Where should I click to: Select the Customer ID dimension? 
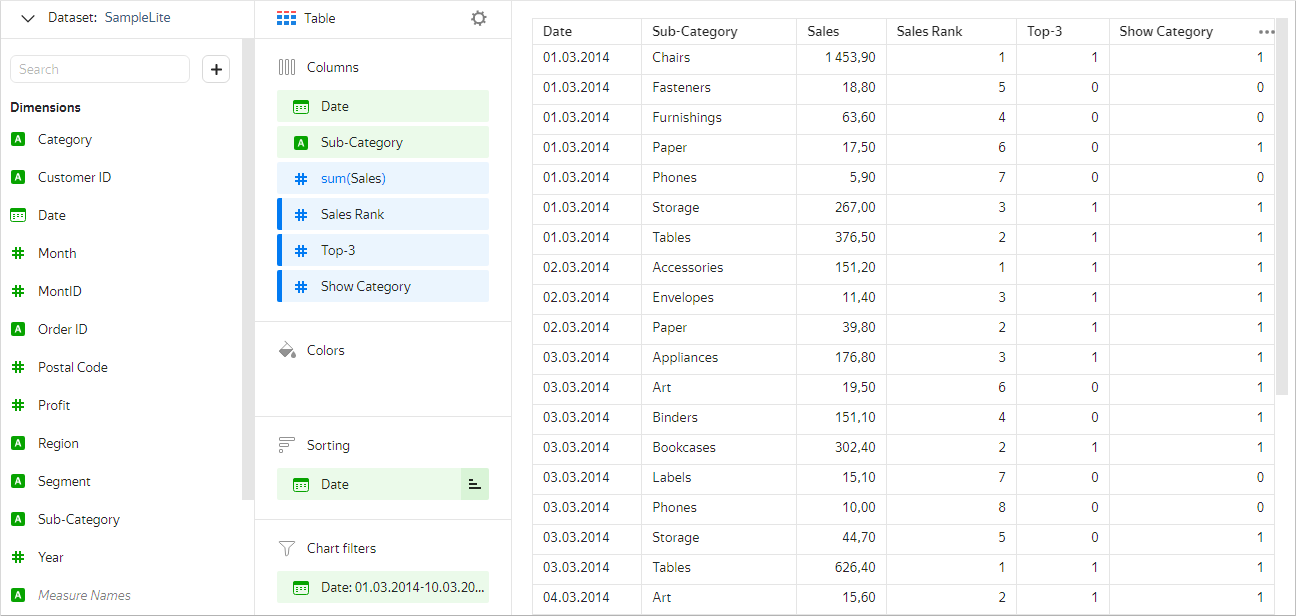(x=74, y=177)
